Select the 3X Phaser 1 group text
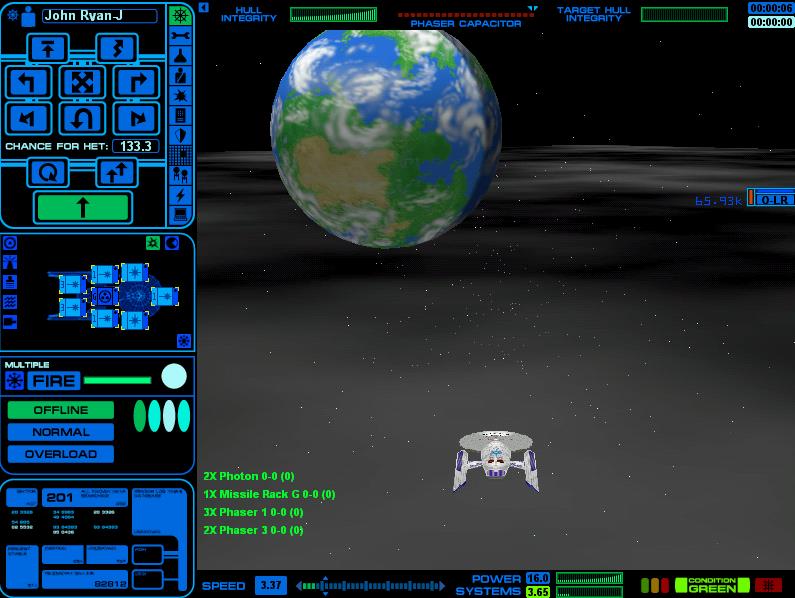Viewport: 795px width, 598px height. [x=253, y=512]
